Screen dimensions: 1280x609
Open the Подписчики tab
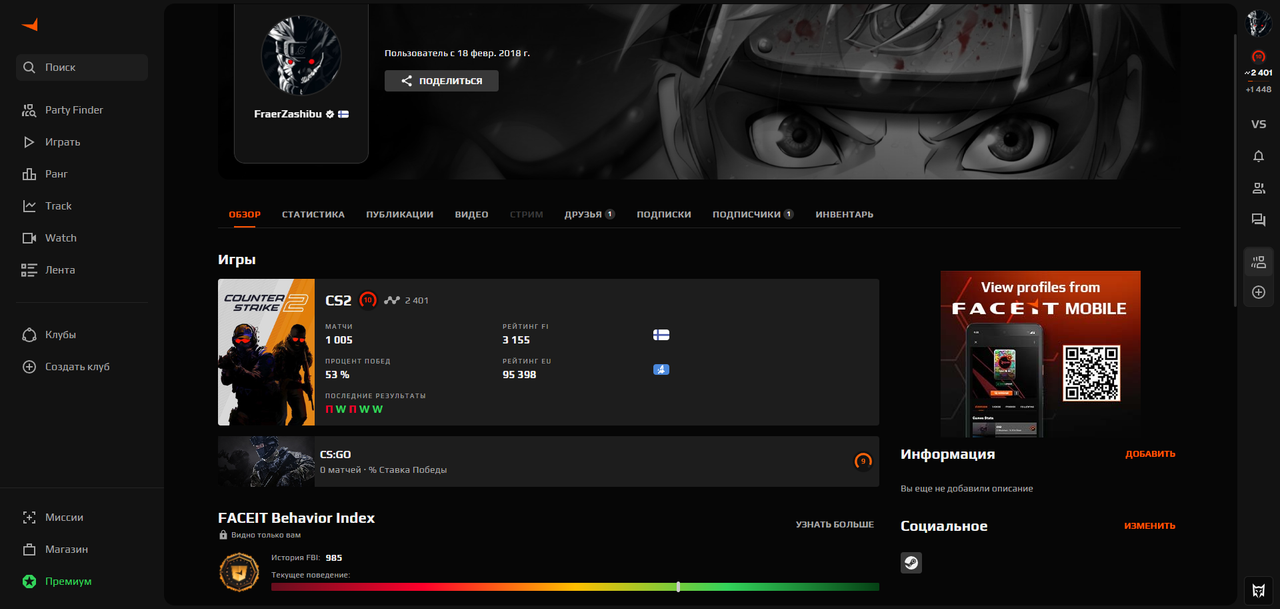tap(753, 214)
